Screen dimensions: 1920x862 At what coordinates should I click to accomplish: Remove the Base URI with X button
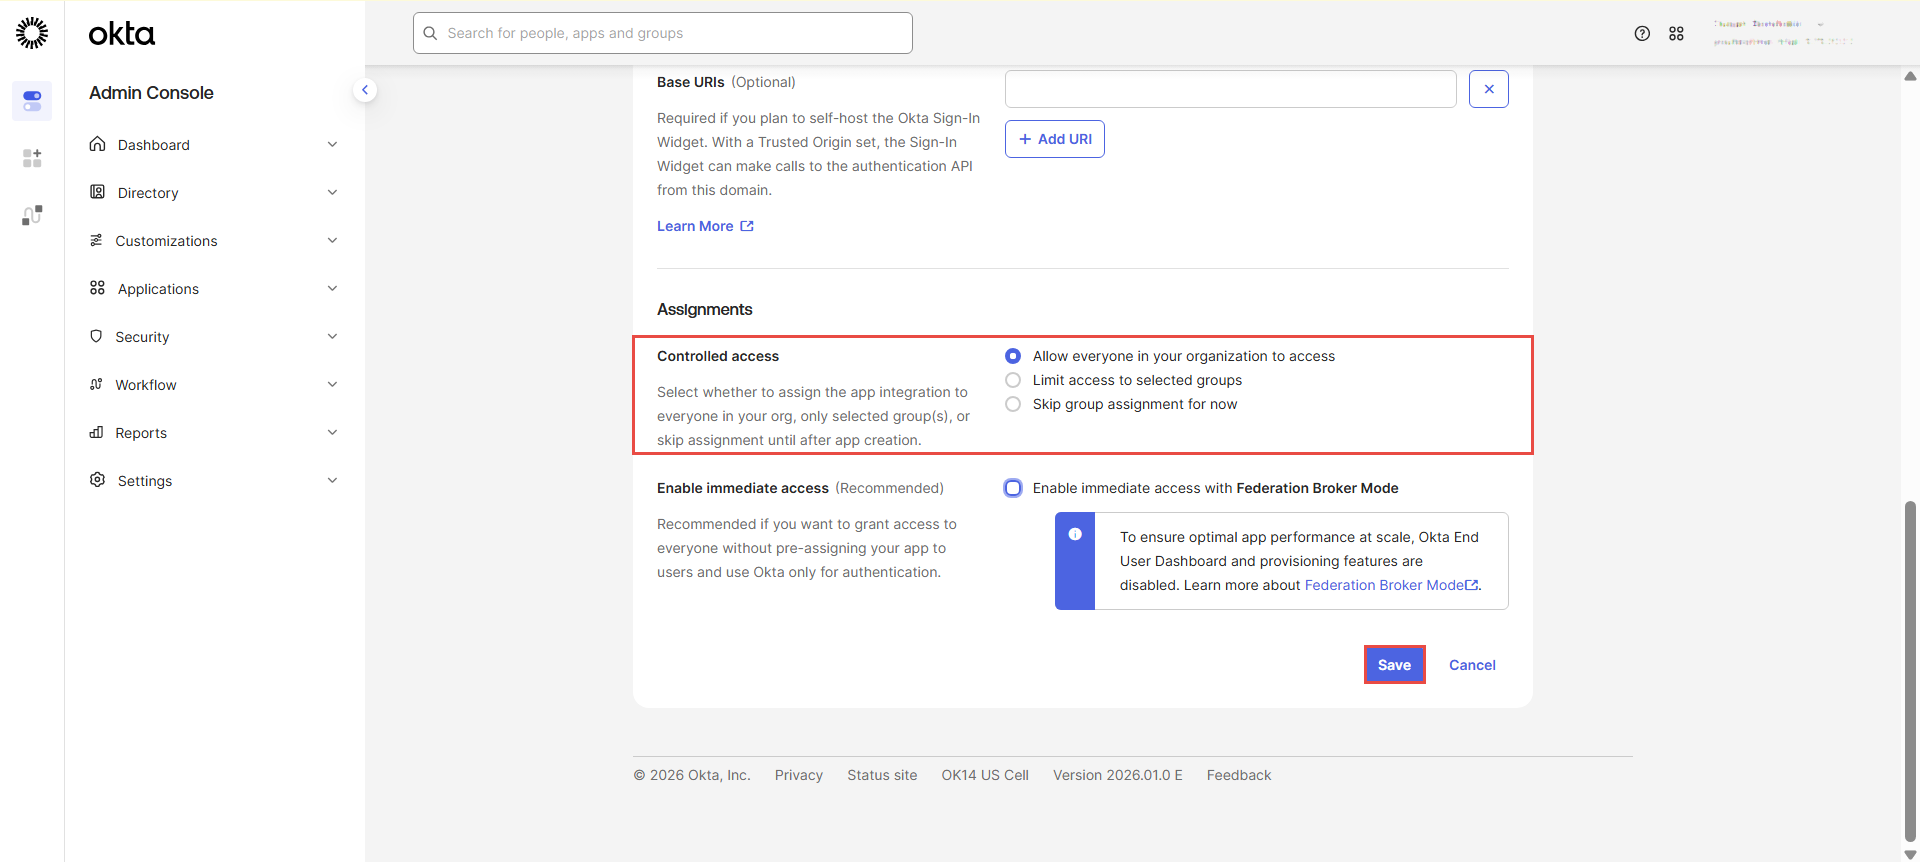pos(1488,89)
